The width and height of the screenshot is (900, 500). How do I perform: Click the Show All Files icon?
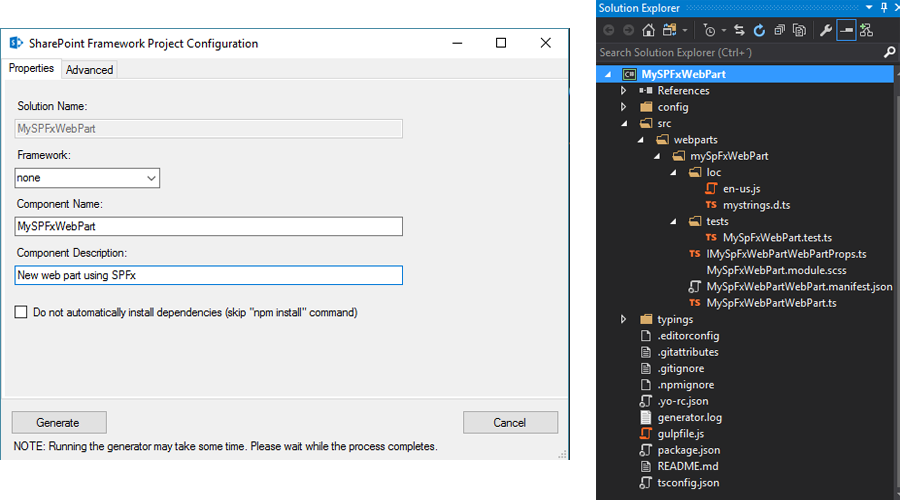coord(799,30)
